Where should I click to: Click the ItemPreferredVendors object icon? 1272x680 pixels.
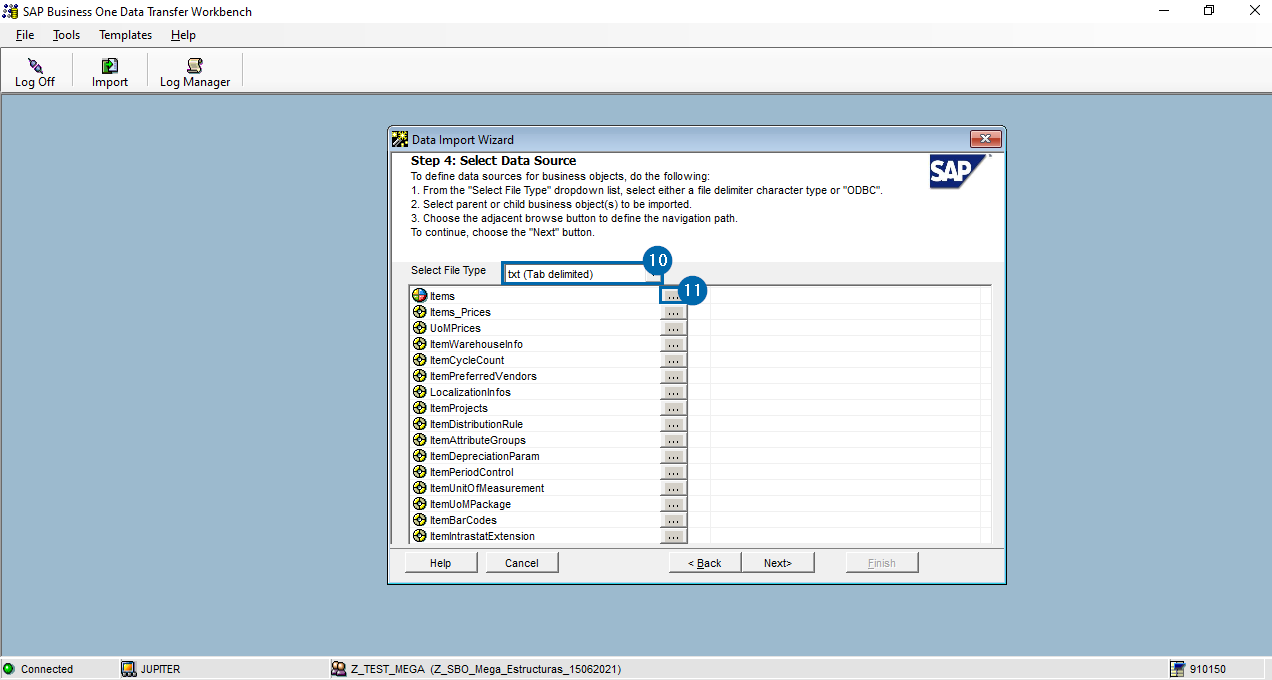pos(420,376)
